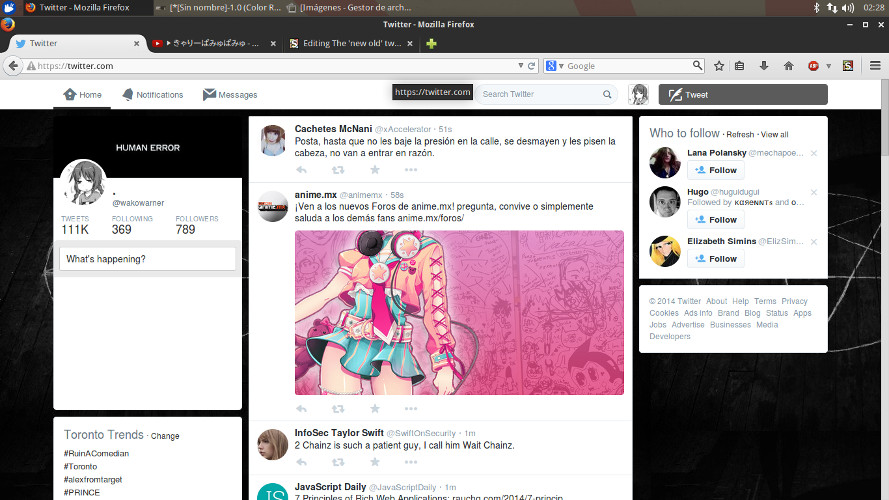Viewport: 889px width, 500px height.
Task: Open a new tab with the green plus
Action: tap(431, 44)
